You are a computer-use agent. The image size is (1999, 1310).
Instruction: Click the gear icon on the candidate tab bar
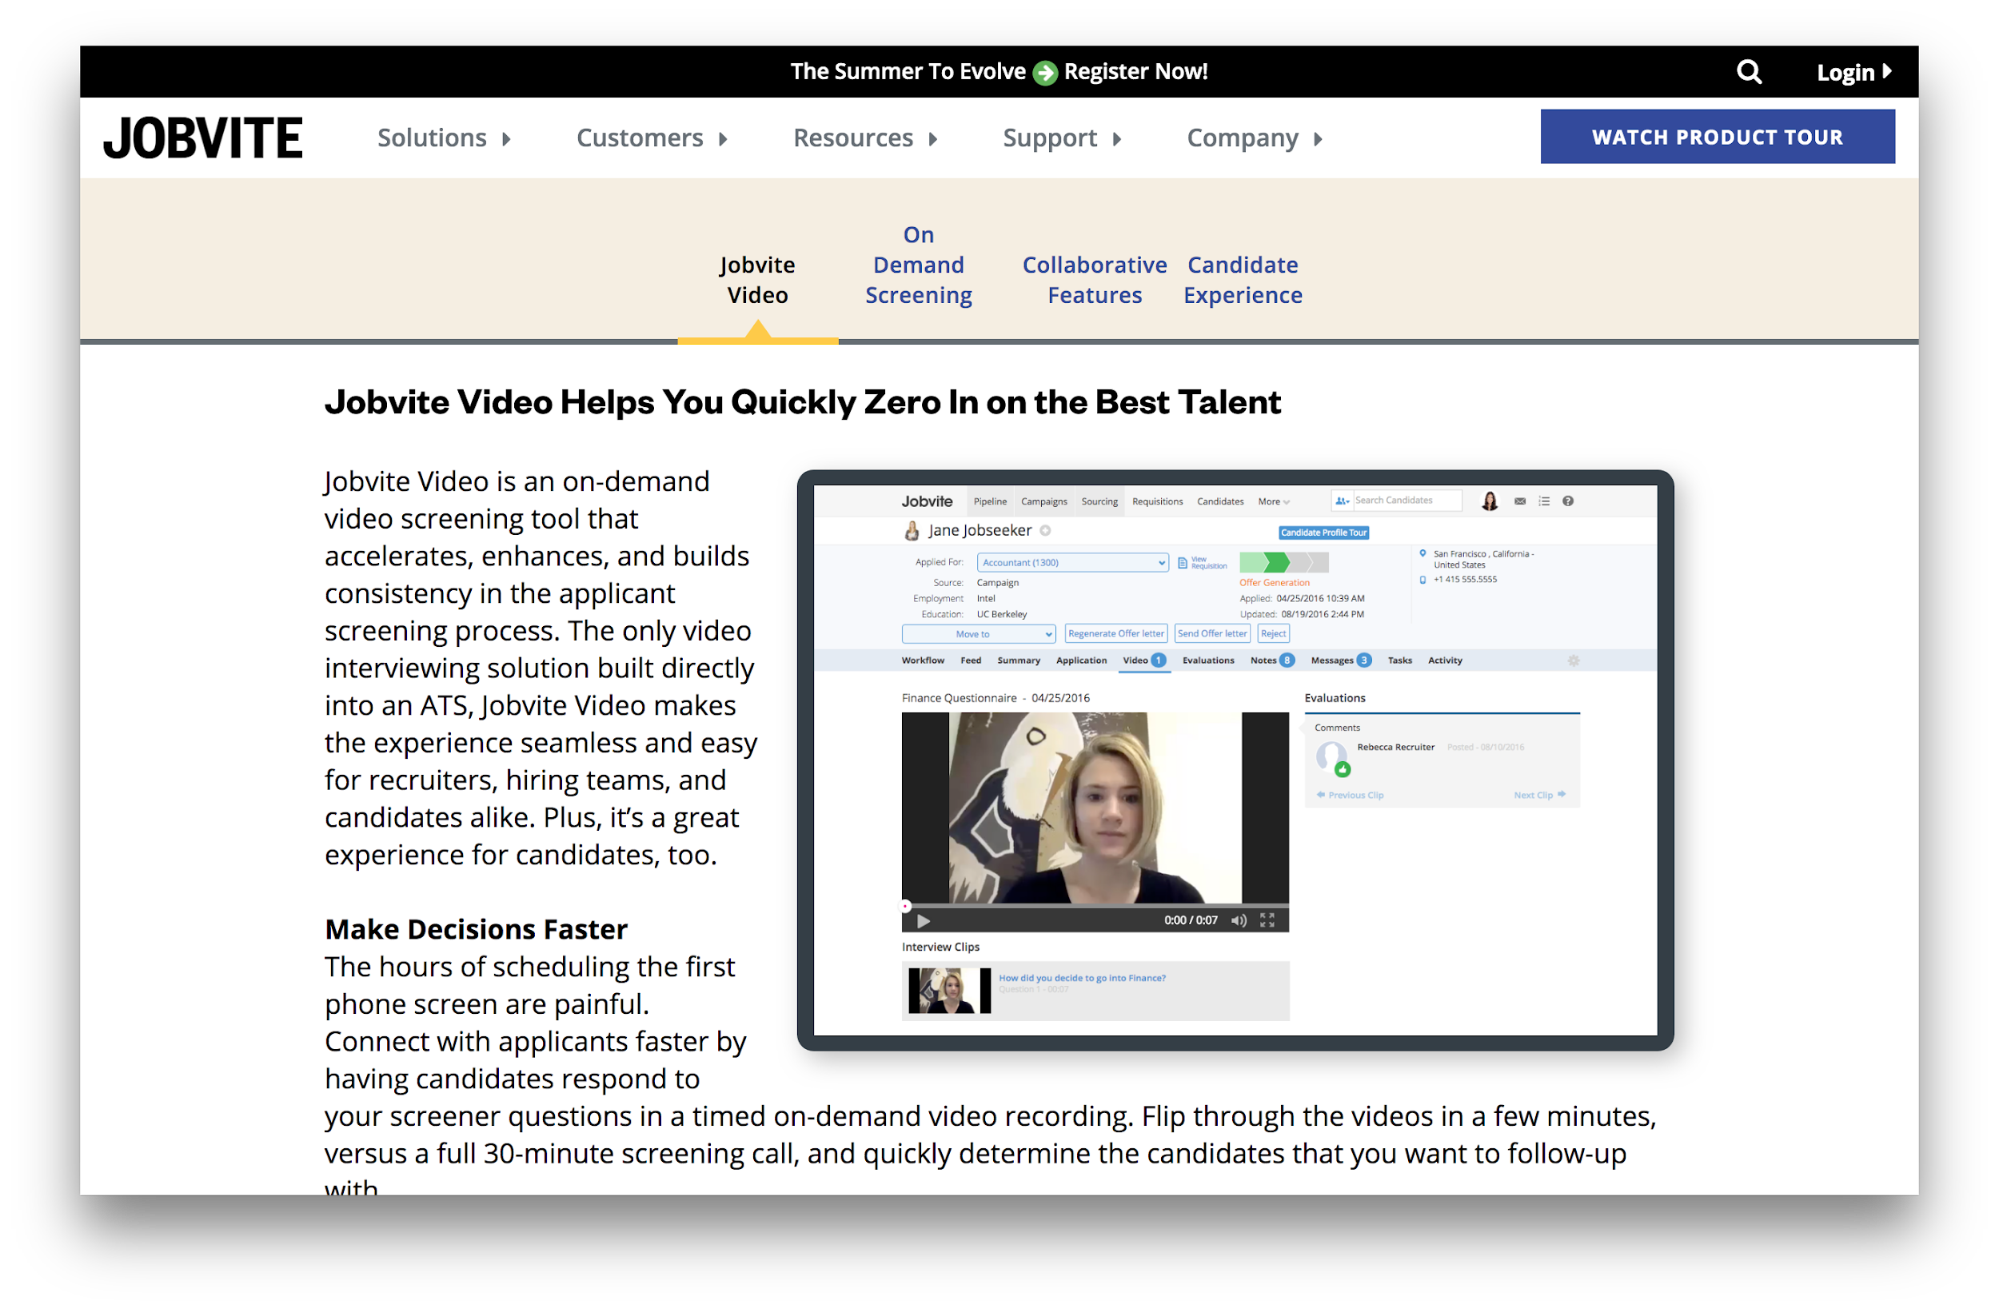tap(1573, 661)
